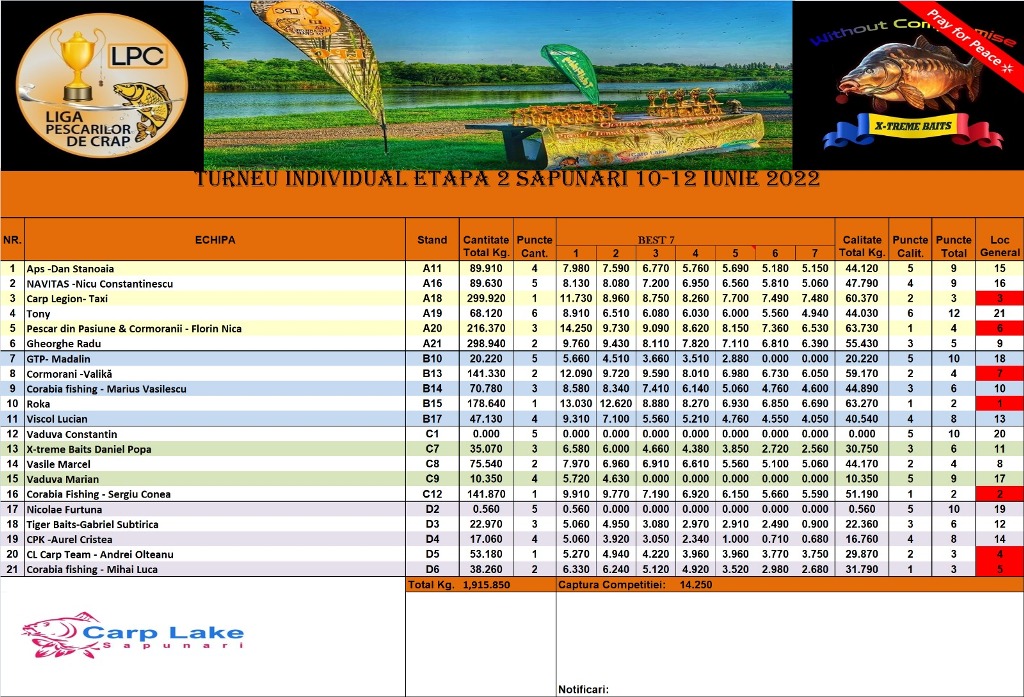The width and height of the screenshot is (1024, 697).
Task: Open the lake banner photo
Action: [x=497, y=85]
